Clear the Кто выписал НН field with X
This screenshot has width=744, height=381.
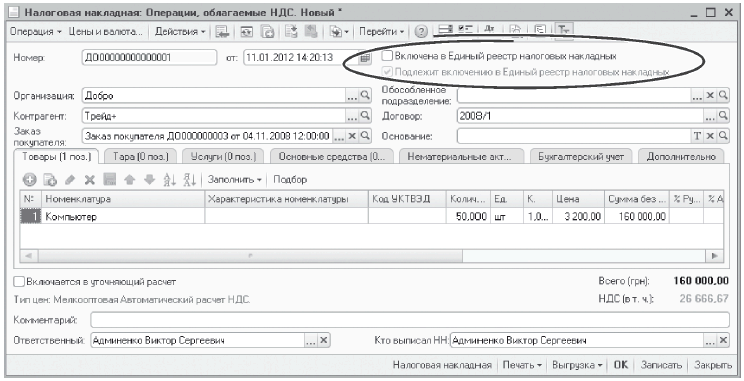[723, 340]
